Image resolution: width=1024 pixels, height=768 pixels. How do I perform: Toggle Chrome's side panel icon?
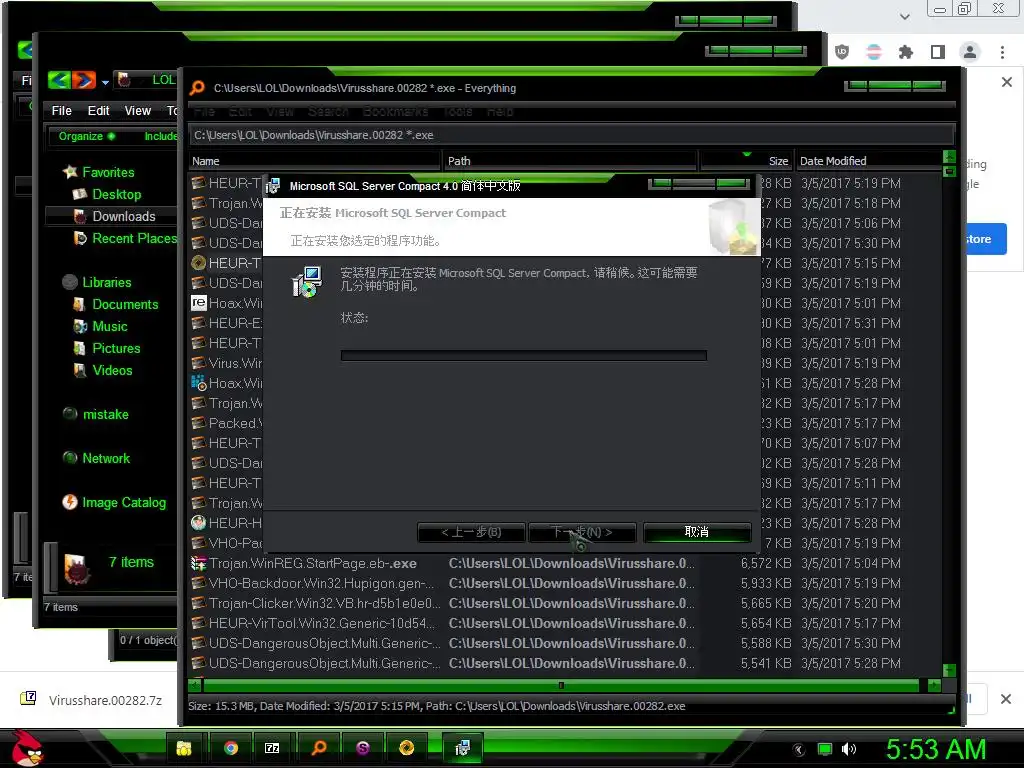pyautogui.click(x=937, y=52)
